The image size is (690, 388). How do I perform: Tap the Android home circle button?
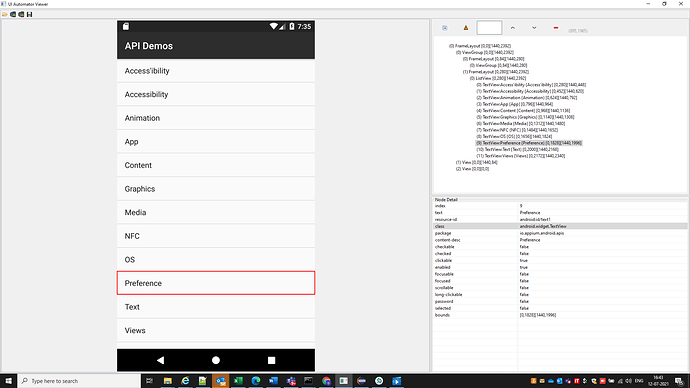216,360
